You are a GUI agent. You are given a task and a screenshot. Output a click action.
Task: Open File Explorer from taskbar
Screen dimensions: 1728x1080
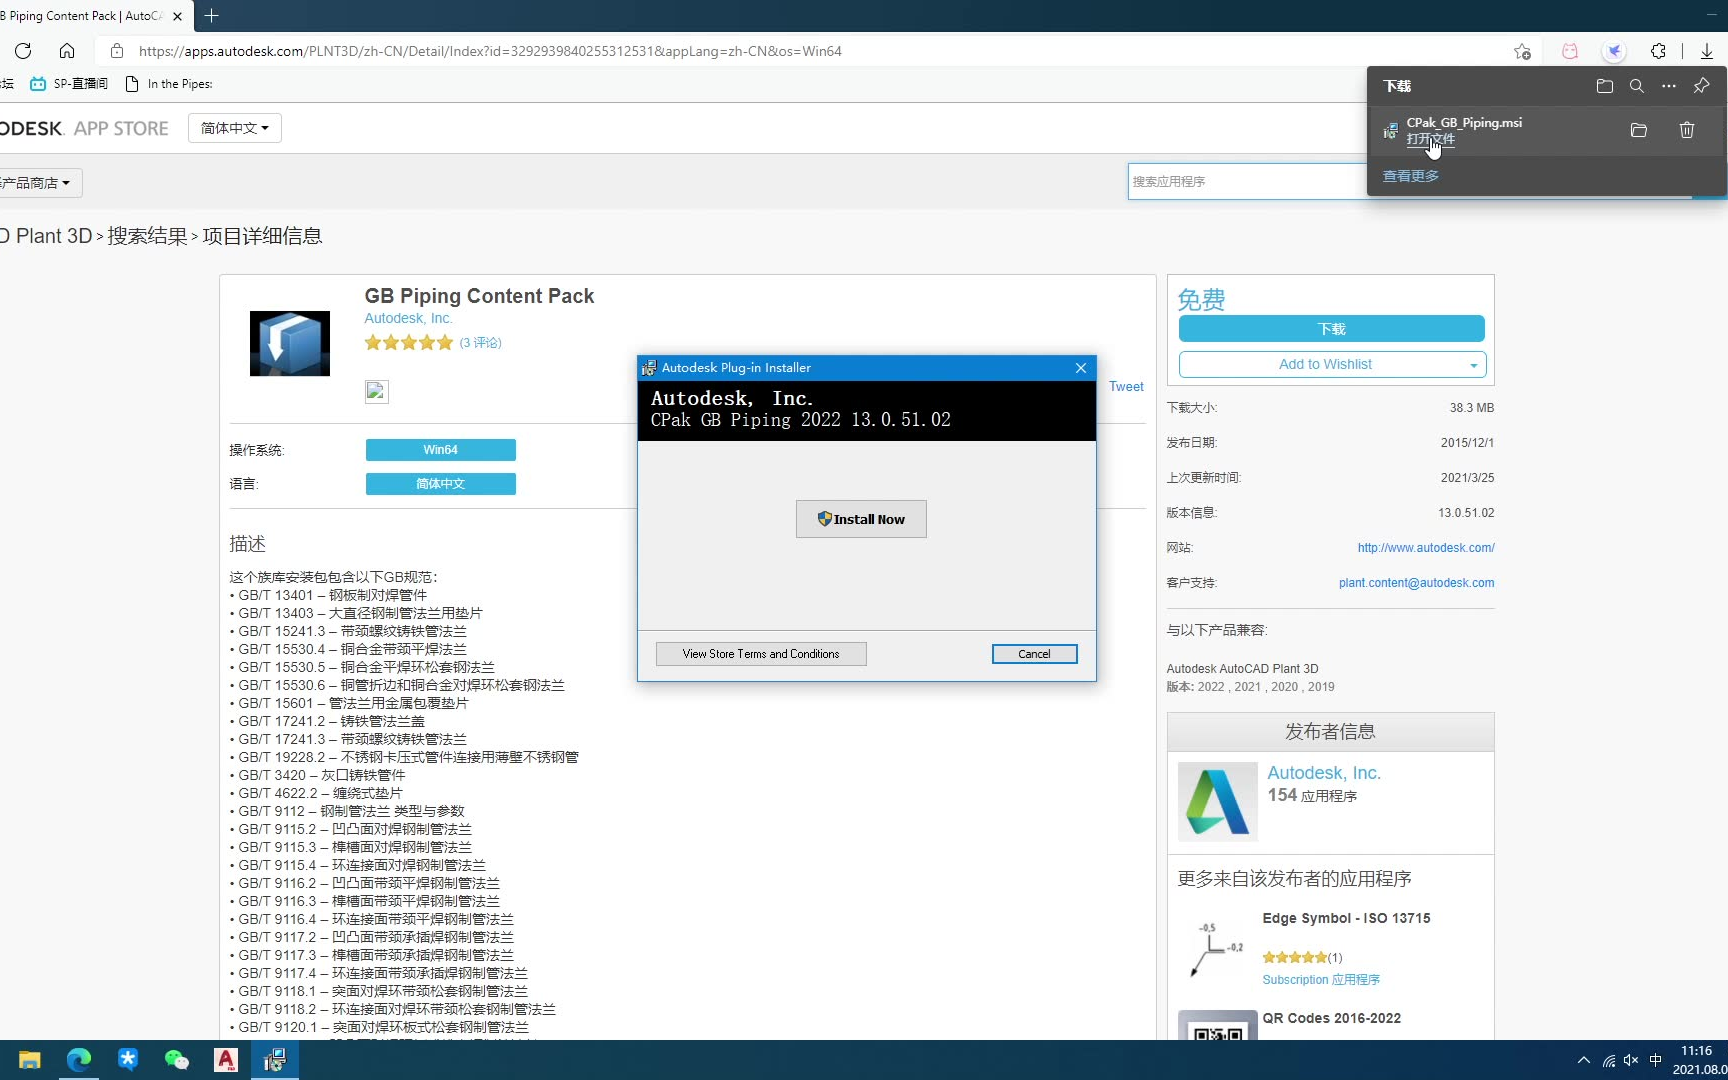pos(30,1060)
